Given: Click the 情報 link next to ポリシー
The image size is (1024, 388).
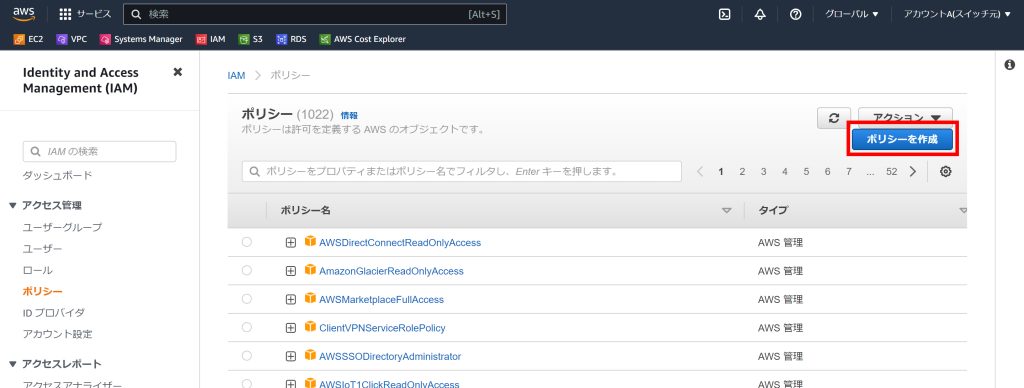Looking at the screenshot, I should [349, 115].
